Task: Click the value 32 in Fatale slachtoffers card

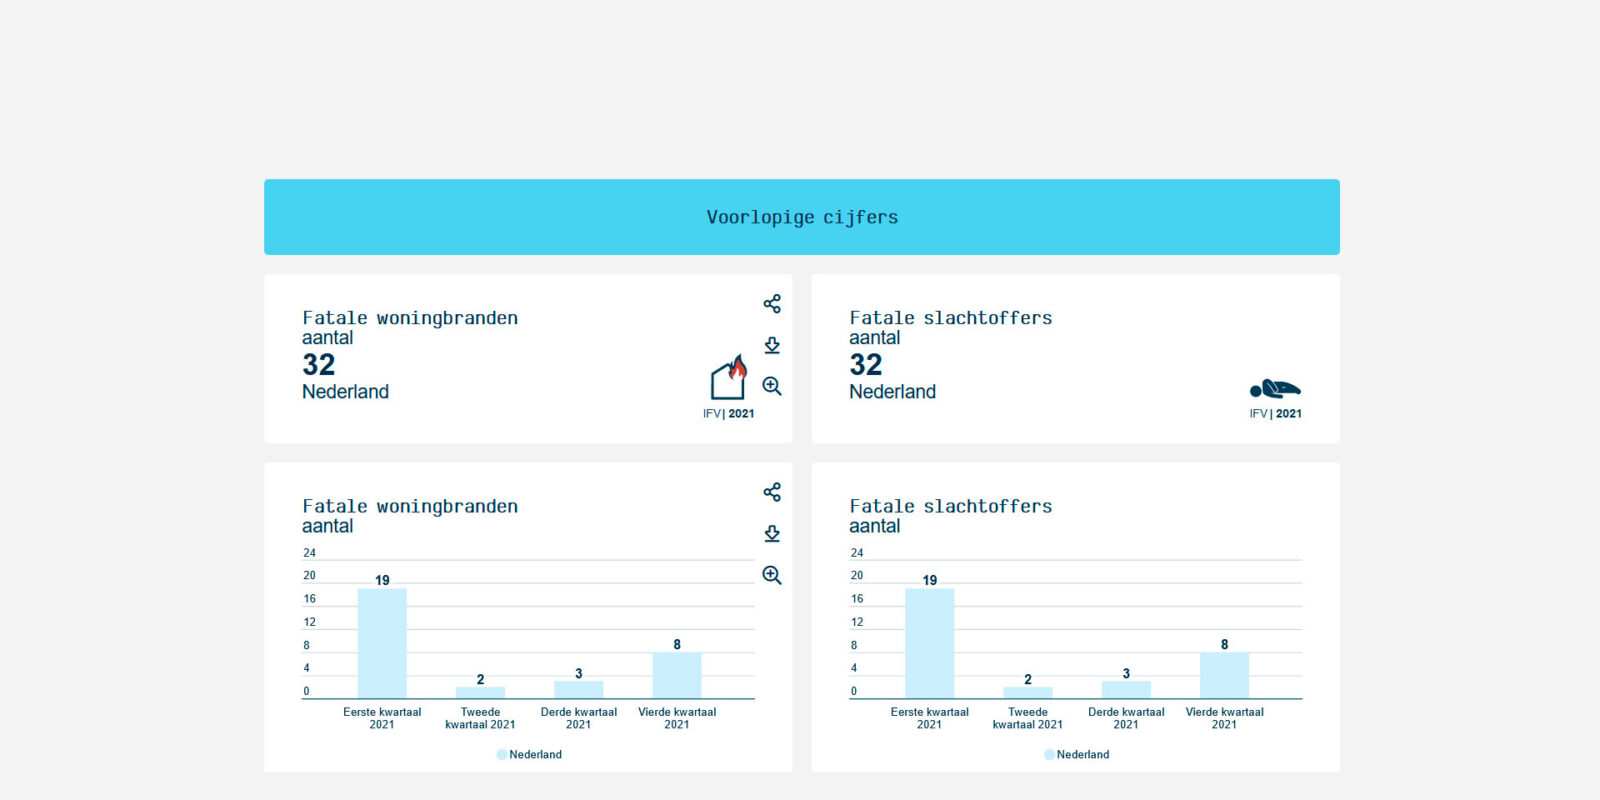Action: [x=866, y=365]
